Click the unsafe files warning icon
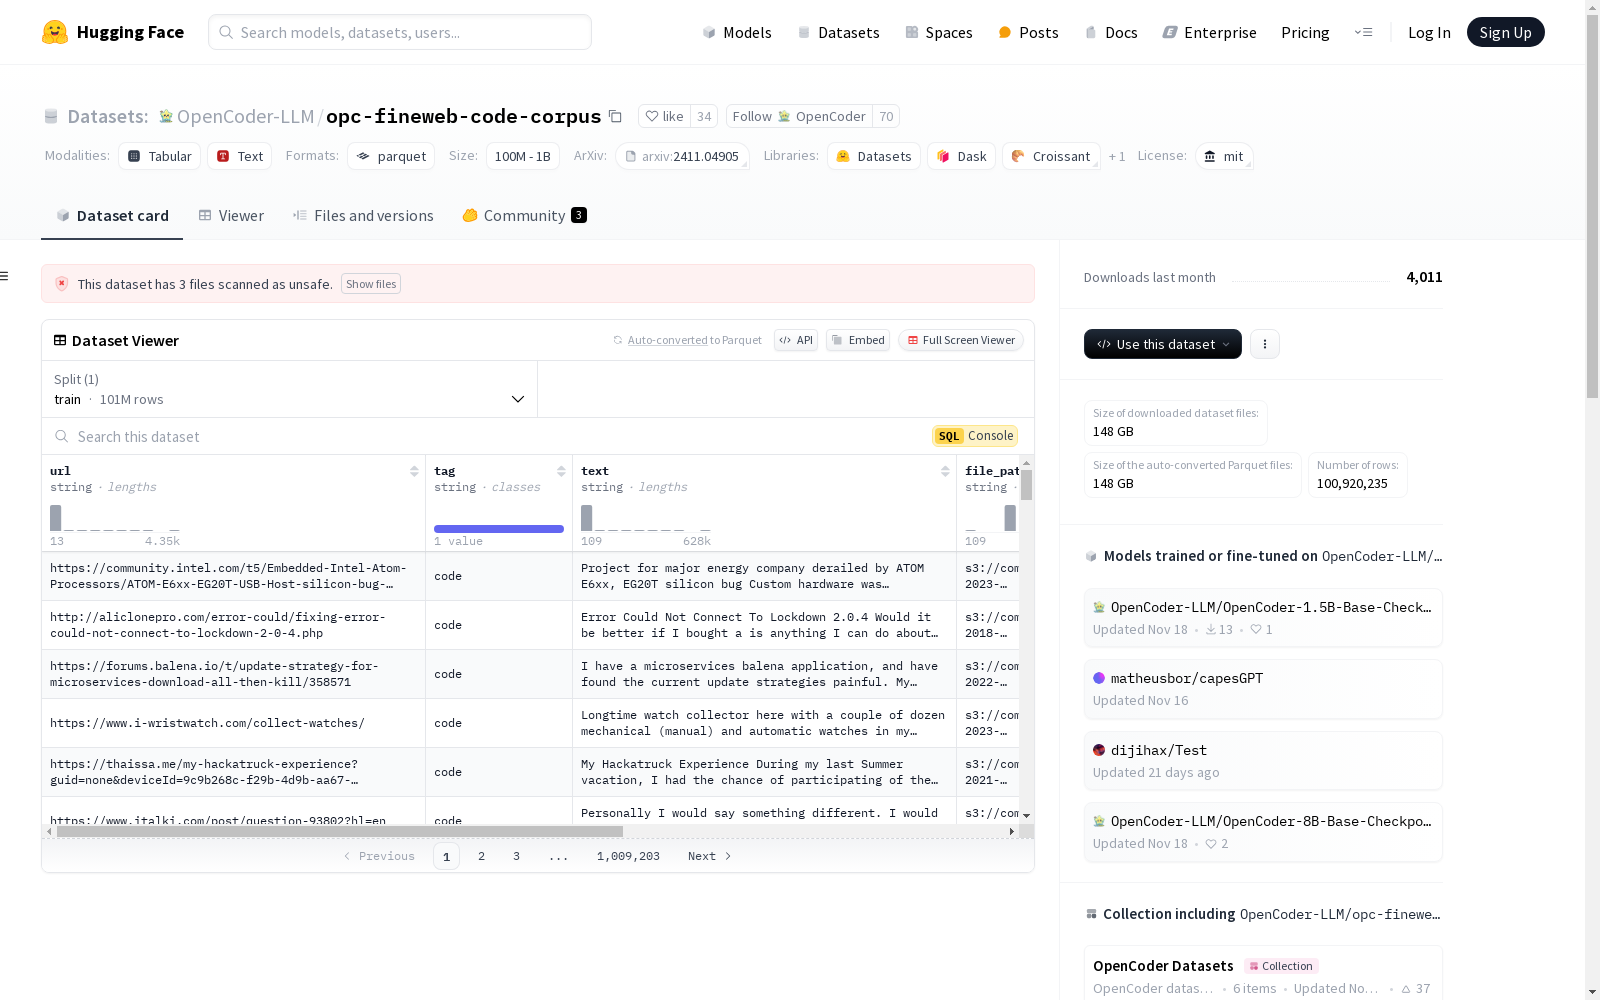Viewport: 1600px width, 1000px height. tap(62, 284)
